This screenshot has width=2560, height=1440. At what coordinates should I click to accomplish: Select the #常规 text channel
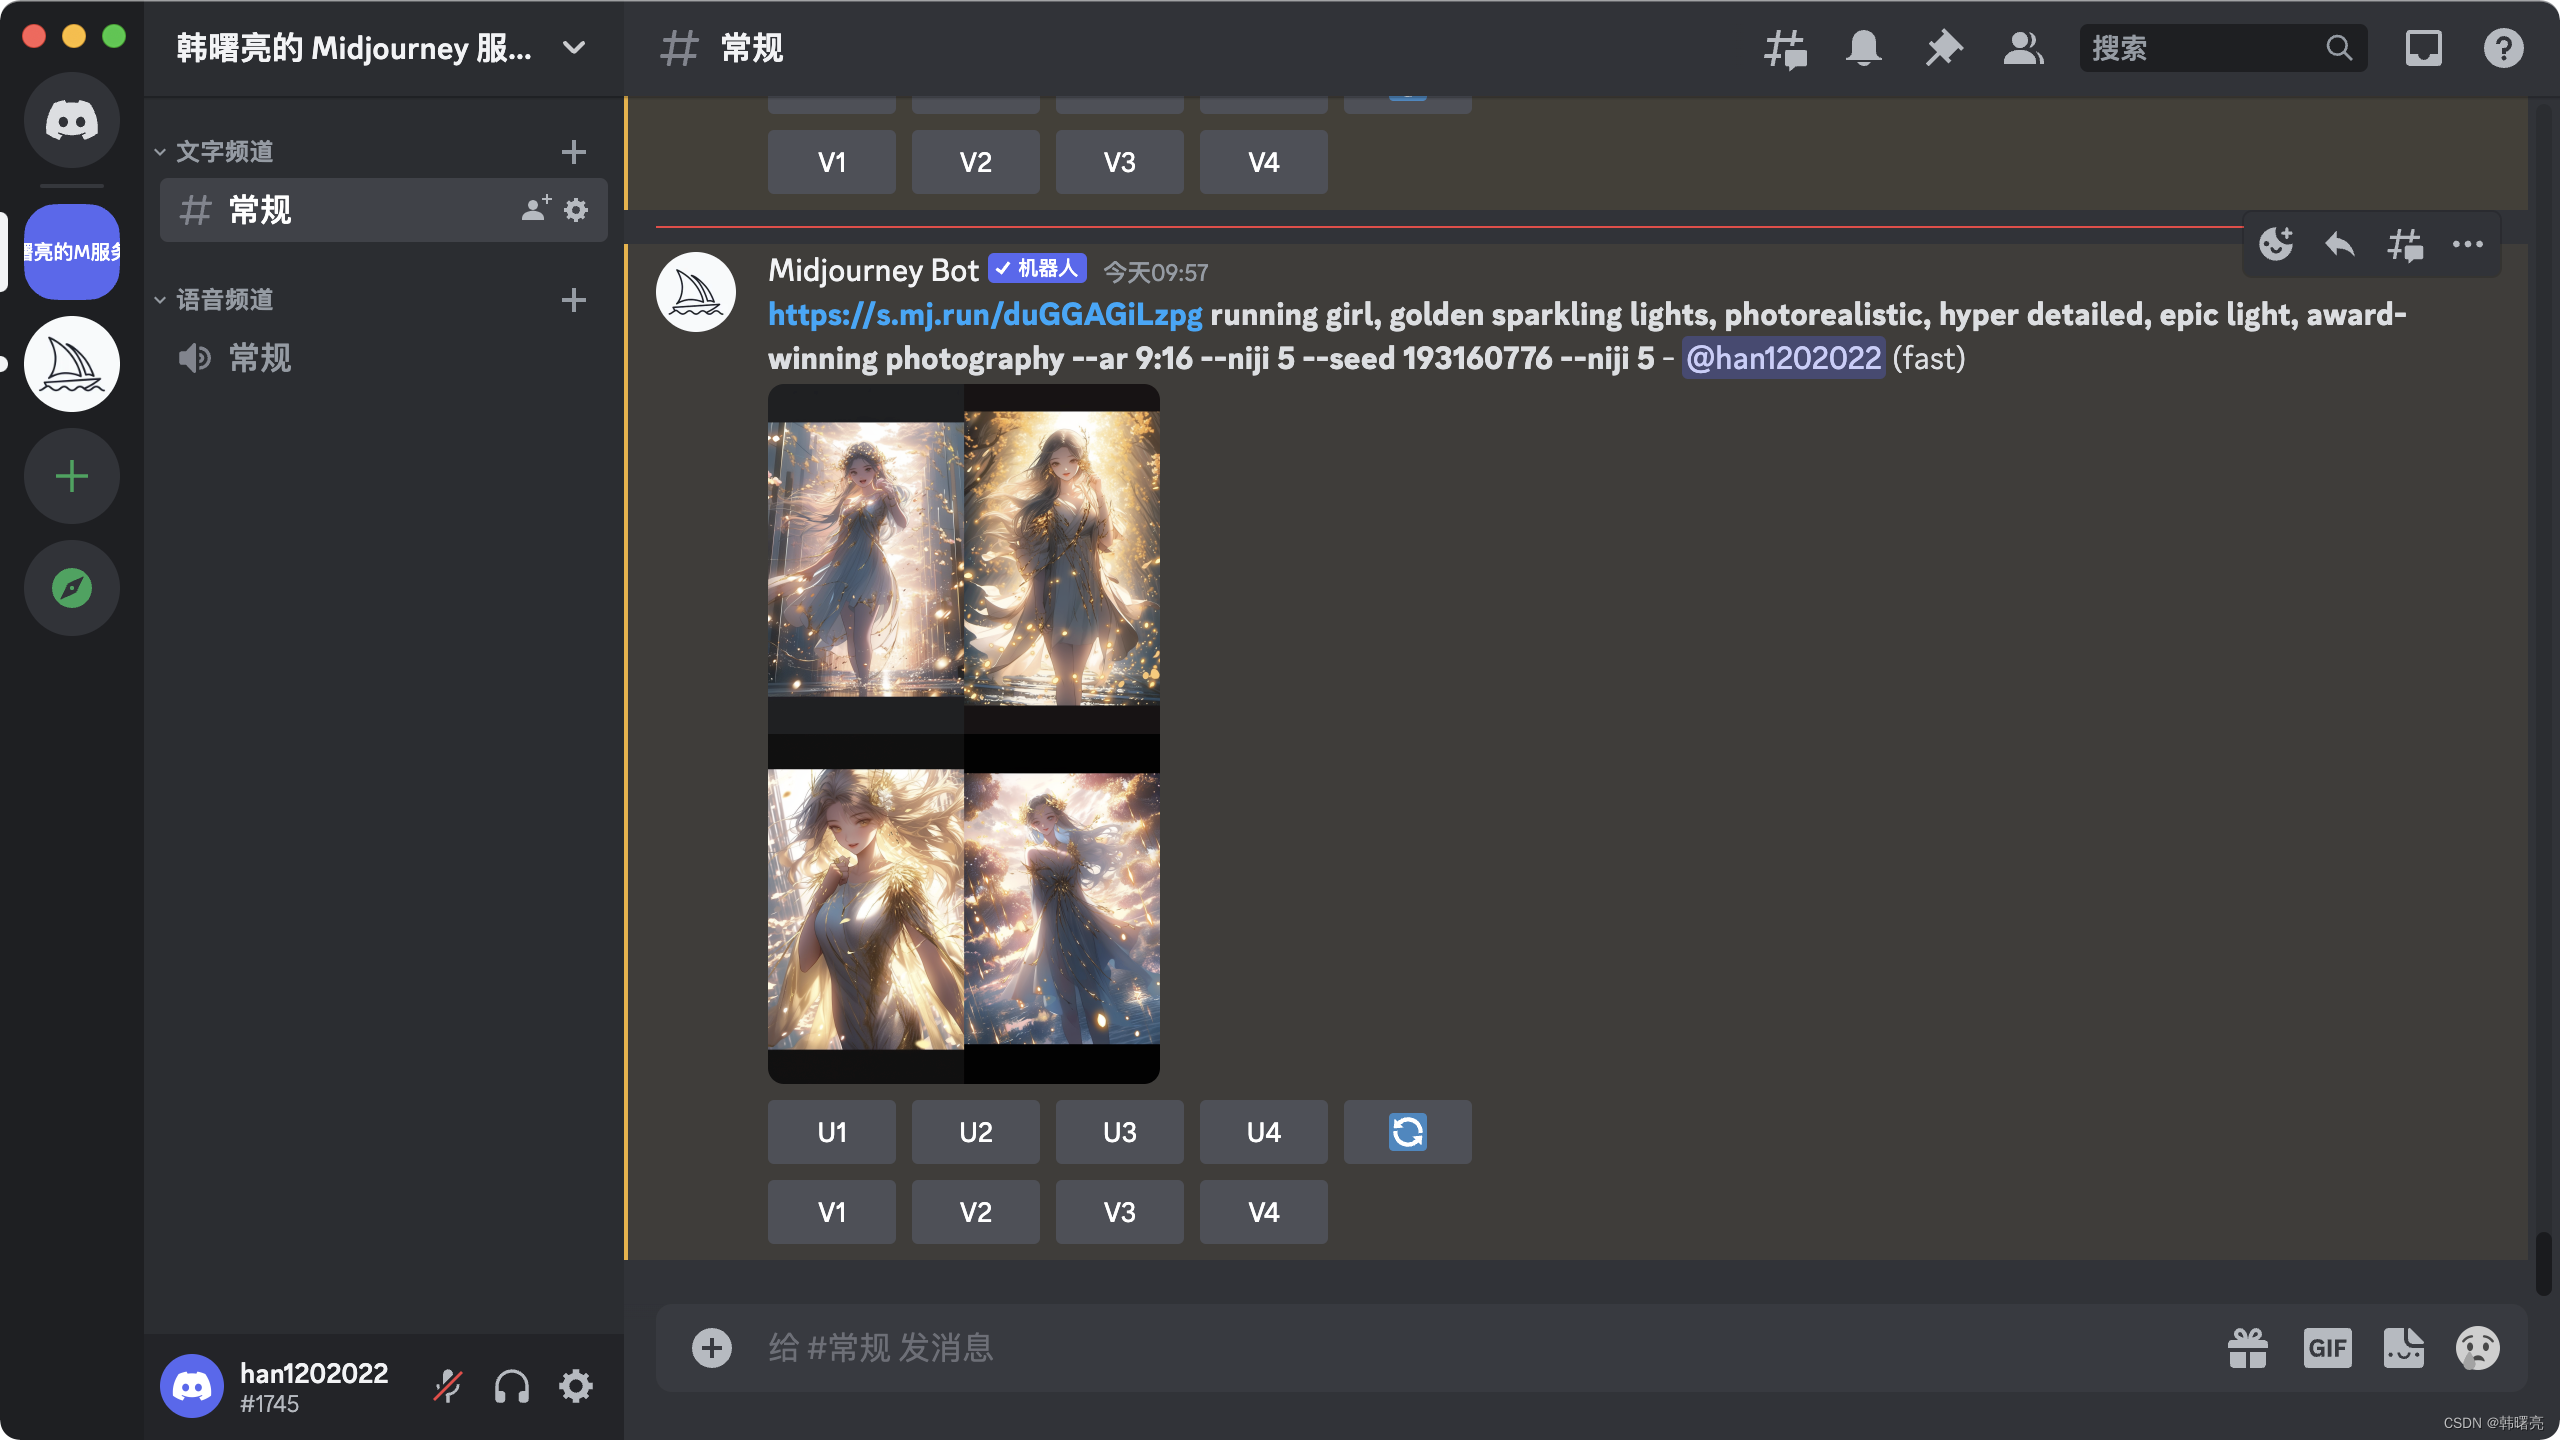point(384,210)
